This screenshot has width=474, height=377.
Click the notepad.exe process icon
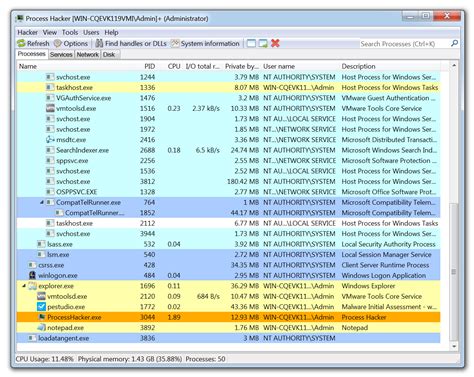(41, 328)
